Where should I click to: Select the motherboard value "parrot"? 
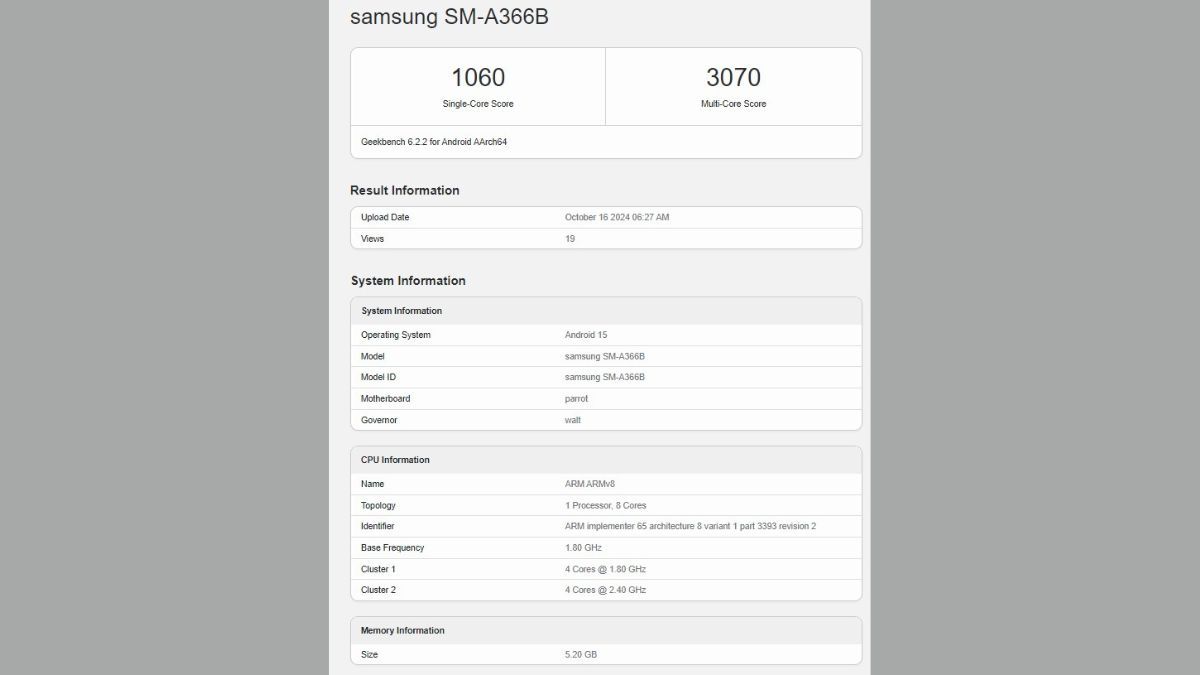click(x=576, y=399)
